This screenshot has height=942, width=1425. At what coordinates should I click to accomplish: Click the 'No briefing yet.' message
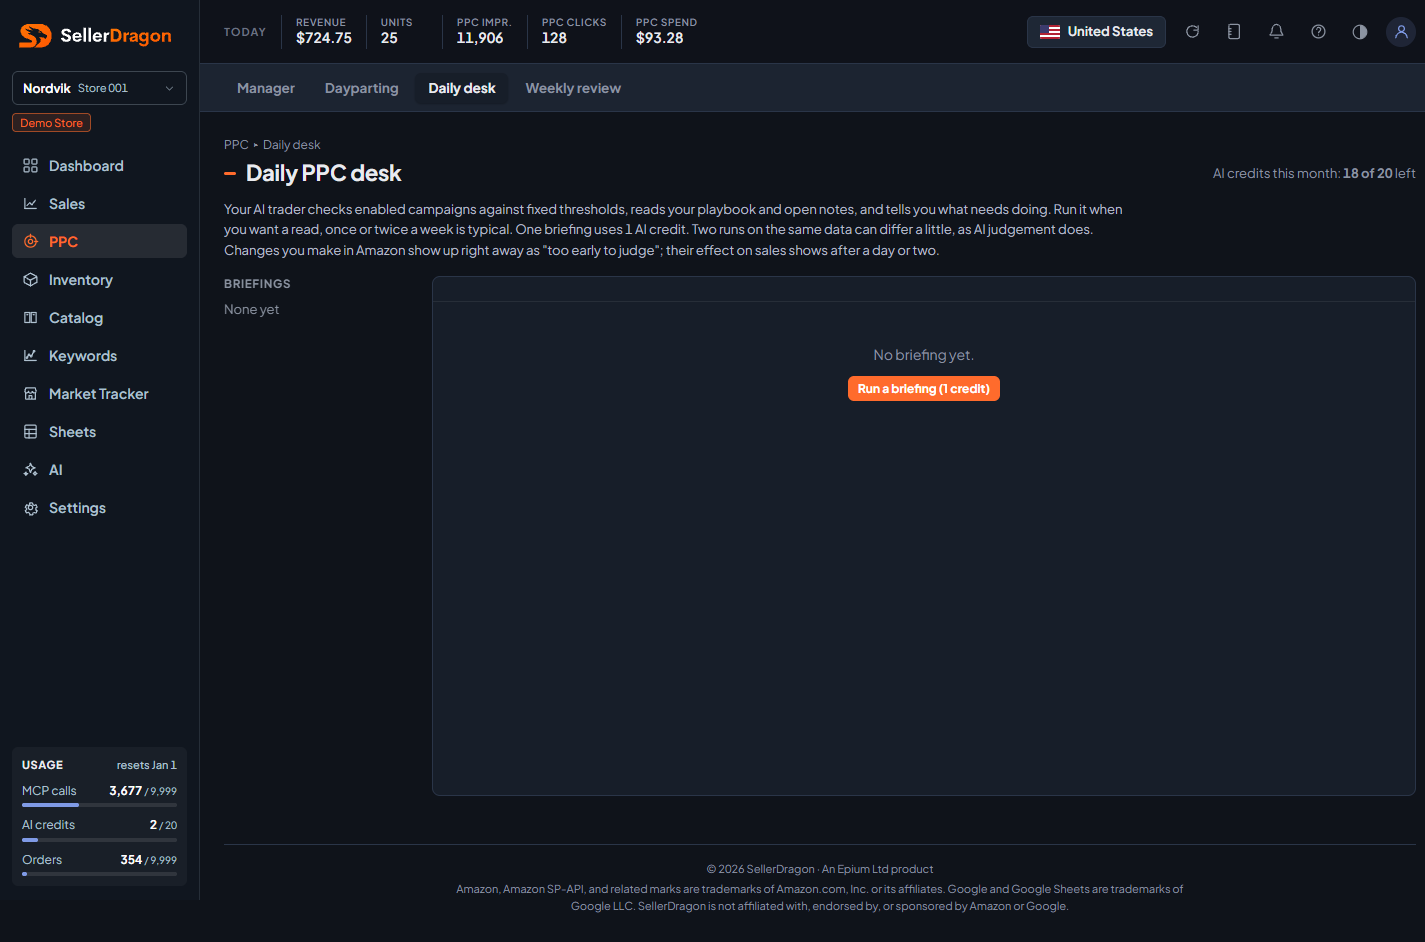[924, 355]
